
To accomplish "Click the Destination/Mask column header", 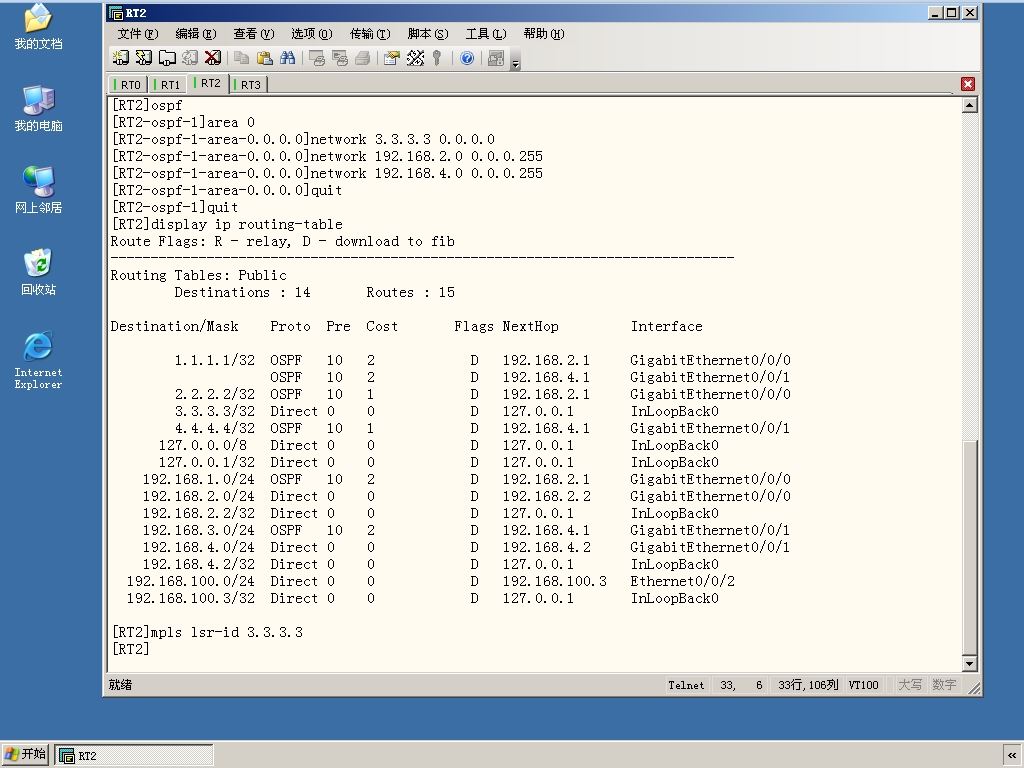I will coord(174,326).
